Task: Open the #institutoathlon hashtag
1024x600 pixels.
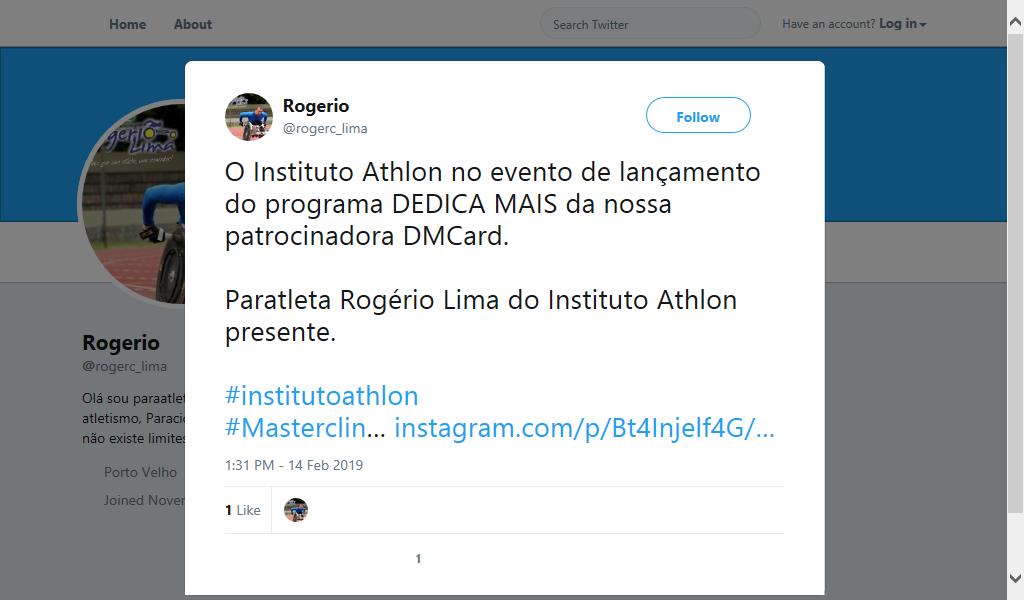Action: [x=321, y=396]
